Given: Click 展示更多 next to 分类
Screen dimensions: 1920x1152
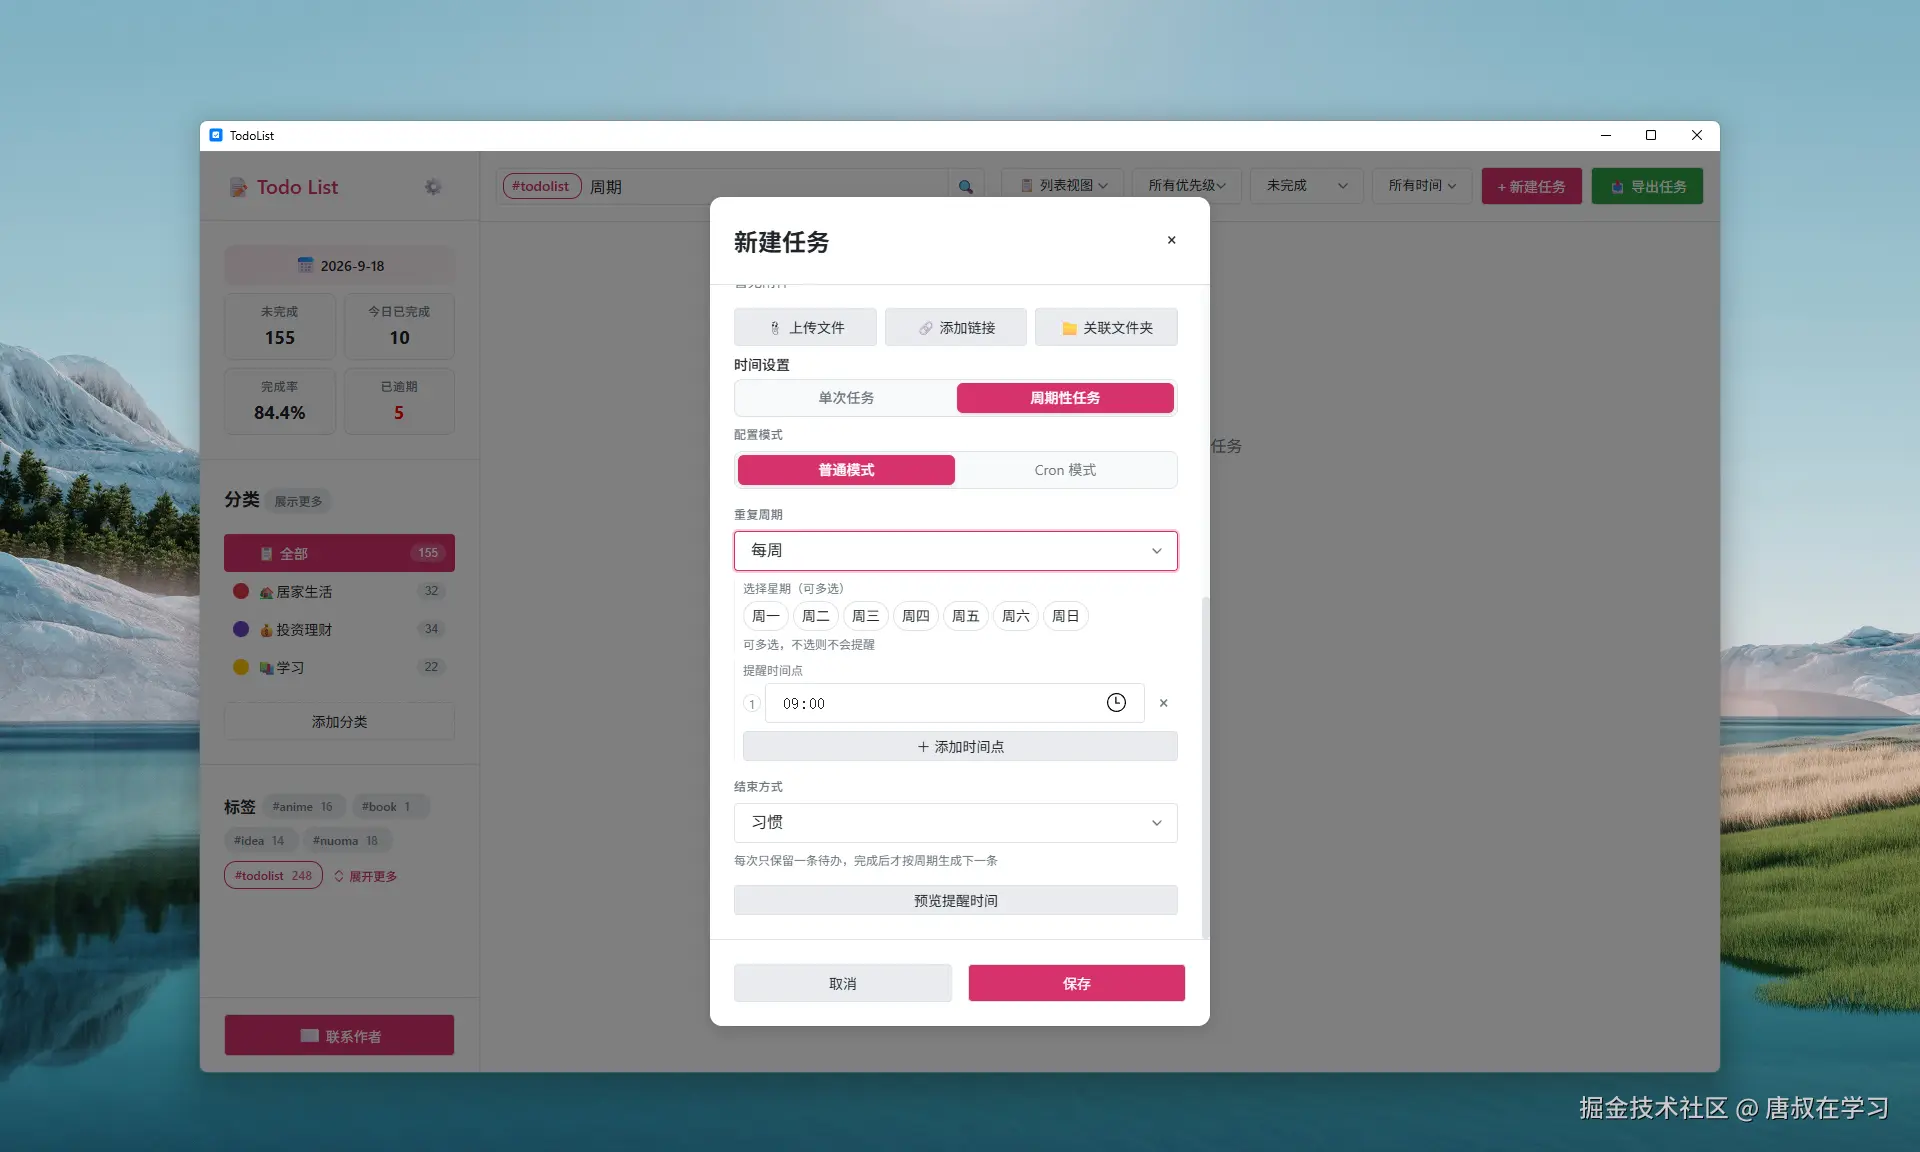Looking at the screenshot, I should click(298, 501).
